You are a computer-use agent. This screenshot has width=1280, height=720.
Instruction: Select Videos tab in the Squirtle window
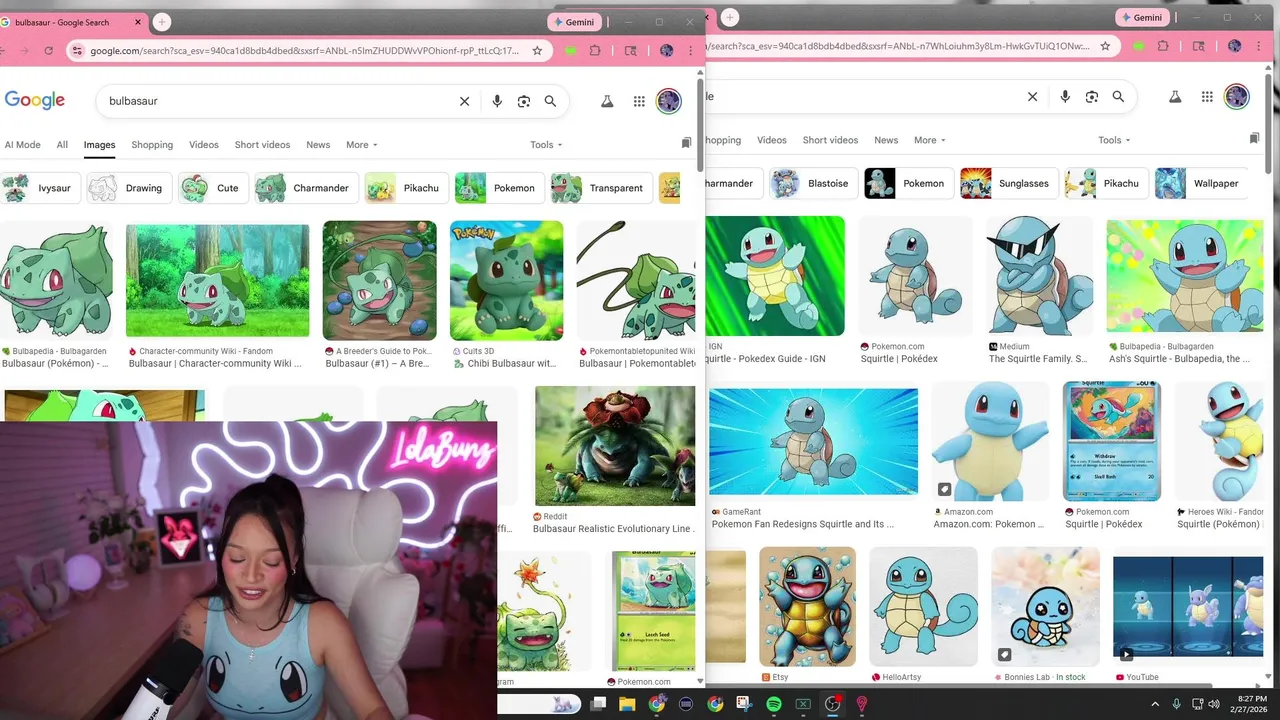click(772, 140)
